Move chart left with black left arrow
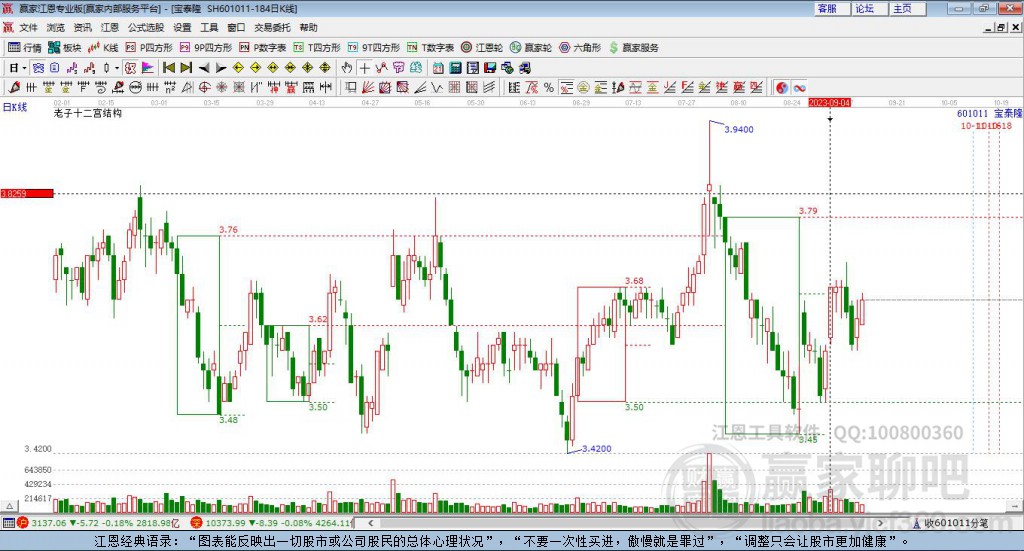This screenshot has height=551, width=1024. [x=204, y=68]
